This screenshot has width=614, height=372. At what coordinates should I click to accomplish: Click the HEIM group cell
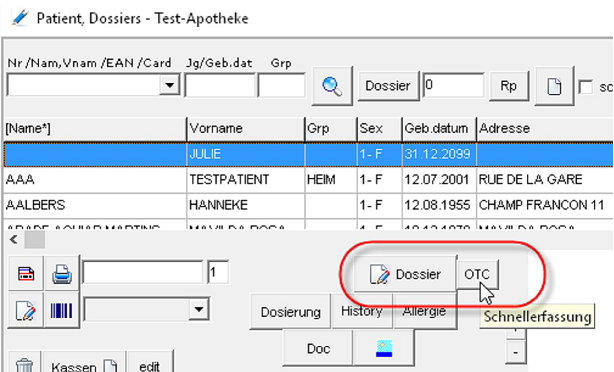point(331,180)
